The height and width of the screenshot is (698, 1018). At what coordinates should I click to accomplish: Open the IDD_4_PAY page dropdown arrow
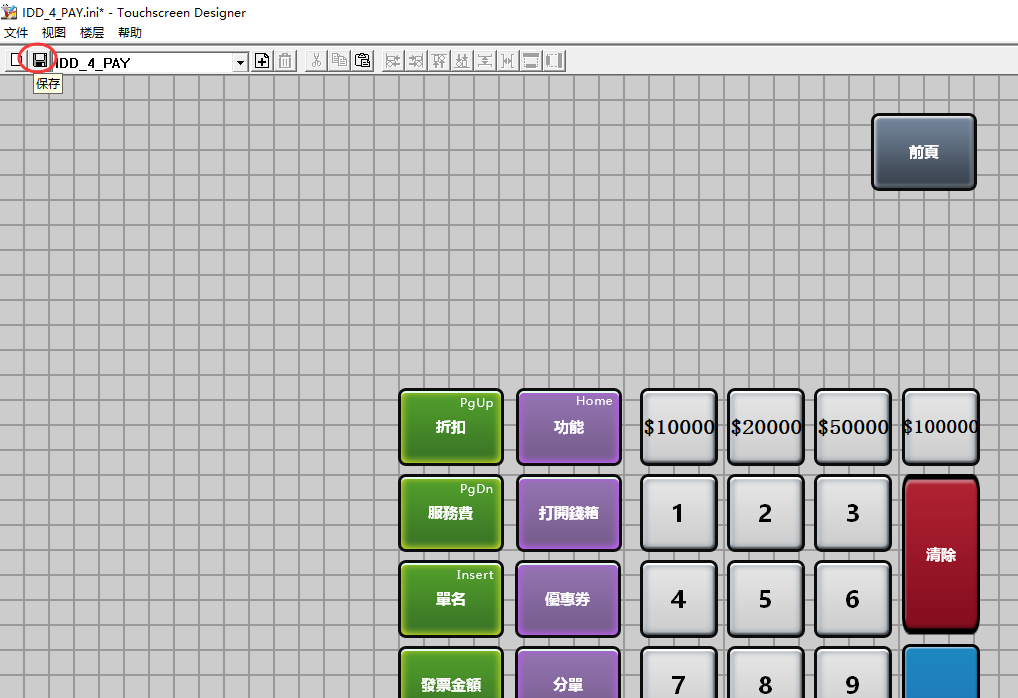[240, 62]
